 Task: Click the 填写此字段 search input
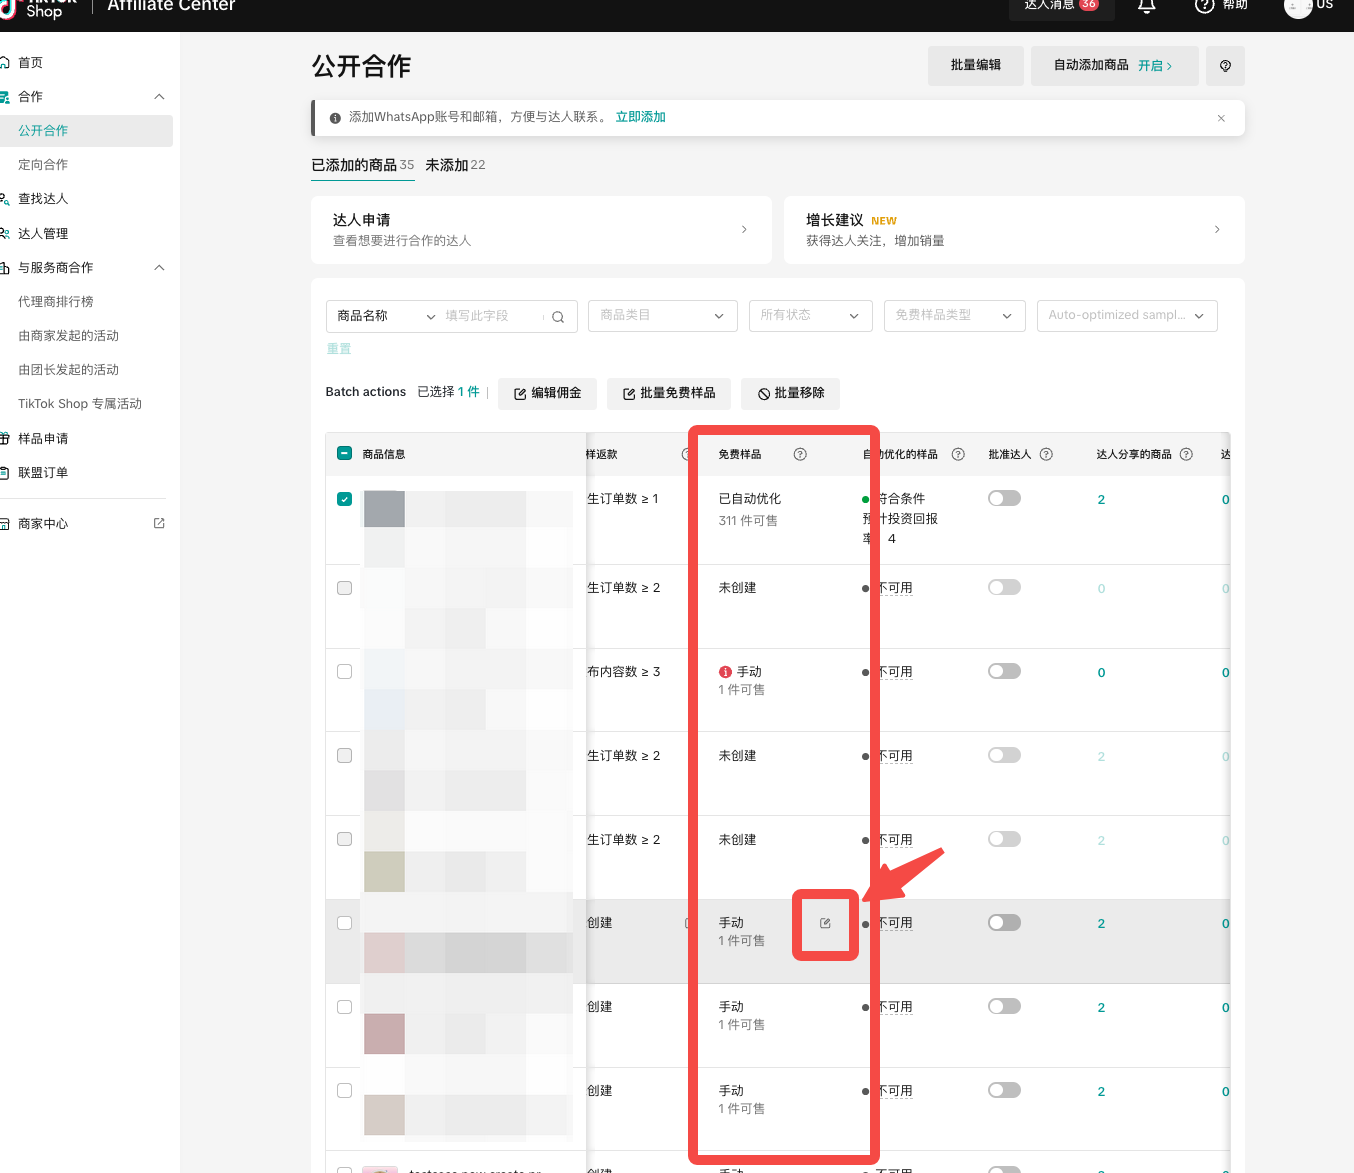point(490,316)
